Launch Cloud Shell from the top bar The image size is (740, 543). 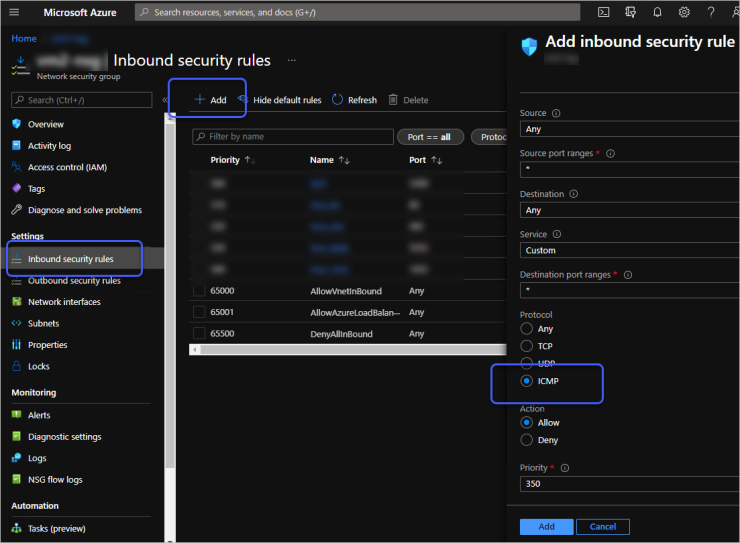(x=603, y=12)
